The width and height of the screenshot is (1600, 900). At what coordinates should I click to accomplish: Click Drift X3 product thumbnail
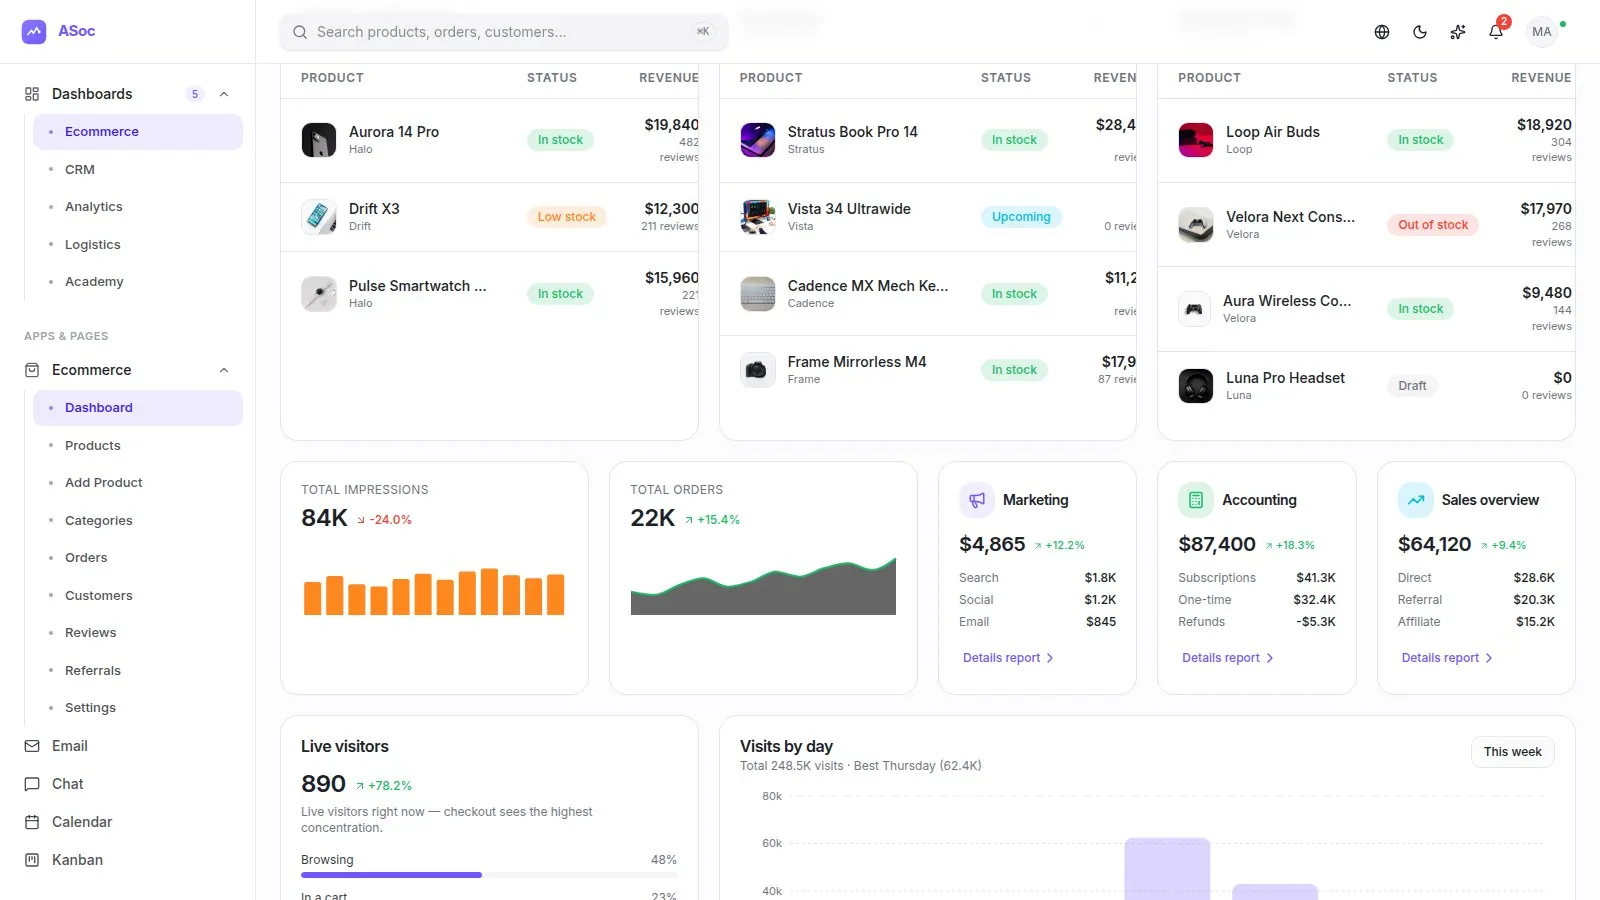tap(319, 217)
